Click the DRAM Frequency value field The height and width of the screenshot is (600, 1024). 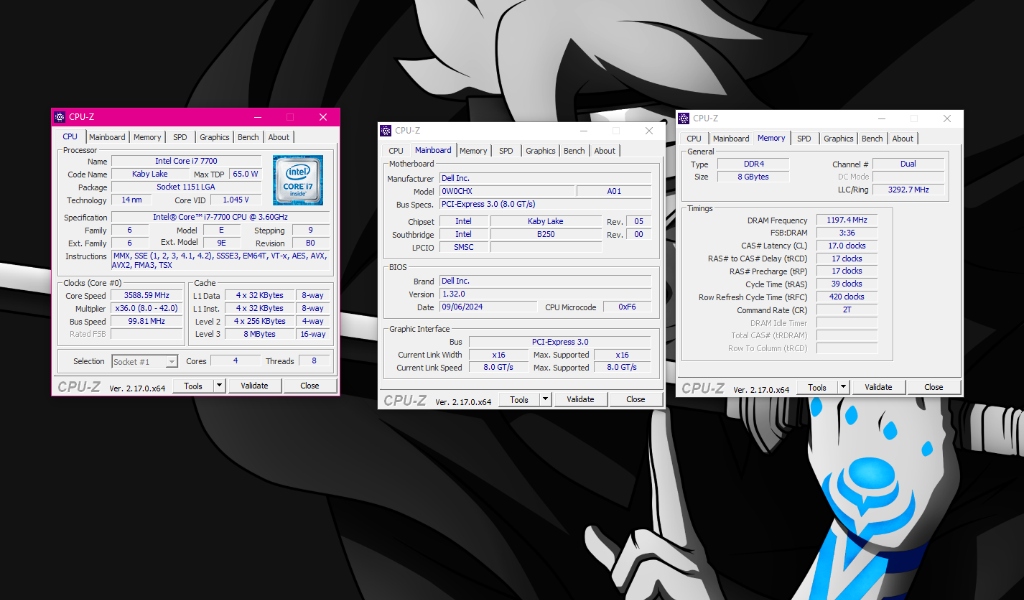tap(844, 220)
